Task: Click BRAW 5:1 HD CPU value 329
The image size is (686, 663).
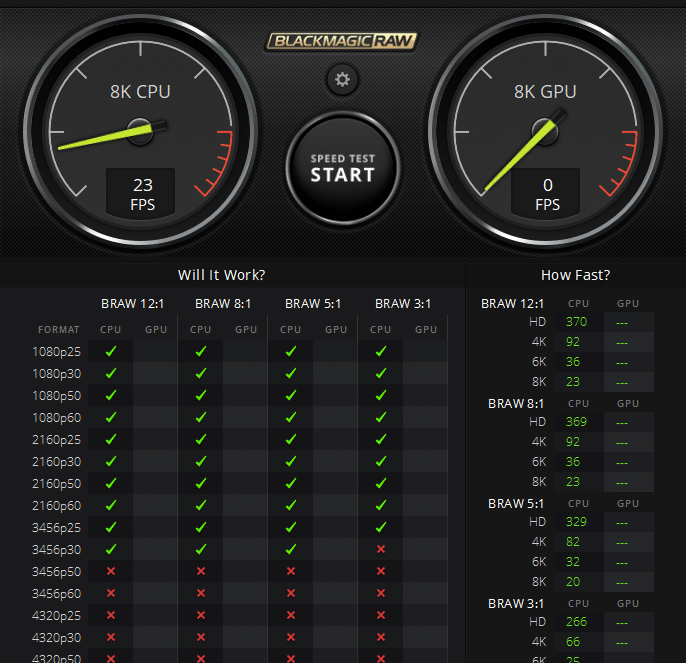Action: click(x=576, y=522)
